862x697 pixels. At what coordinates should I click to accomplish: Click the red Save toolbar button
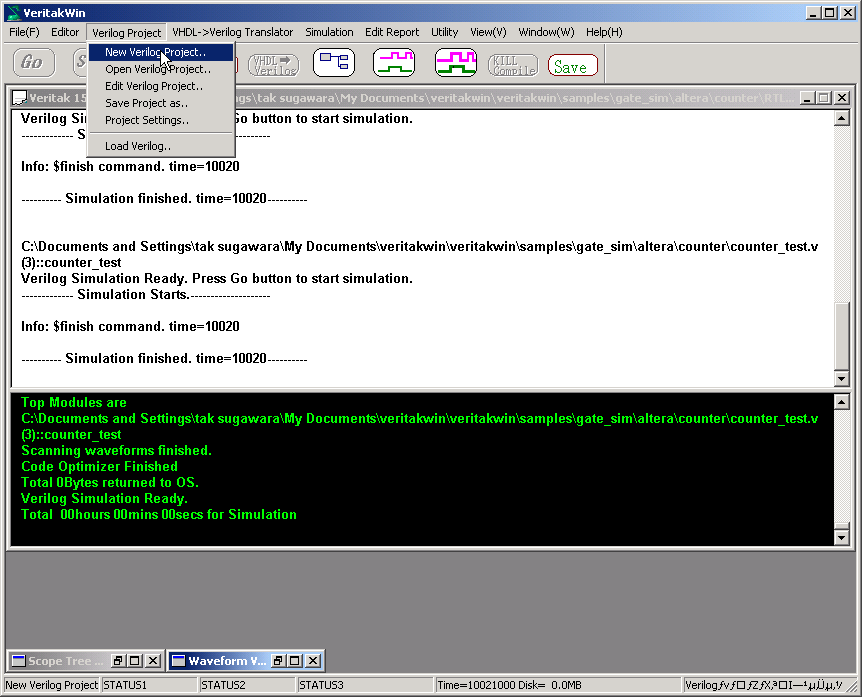(x=572, y=65)
